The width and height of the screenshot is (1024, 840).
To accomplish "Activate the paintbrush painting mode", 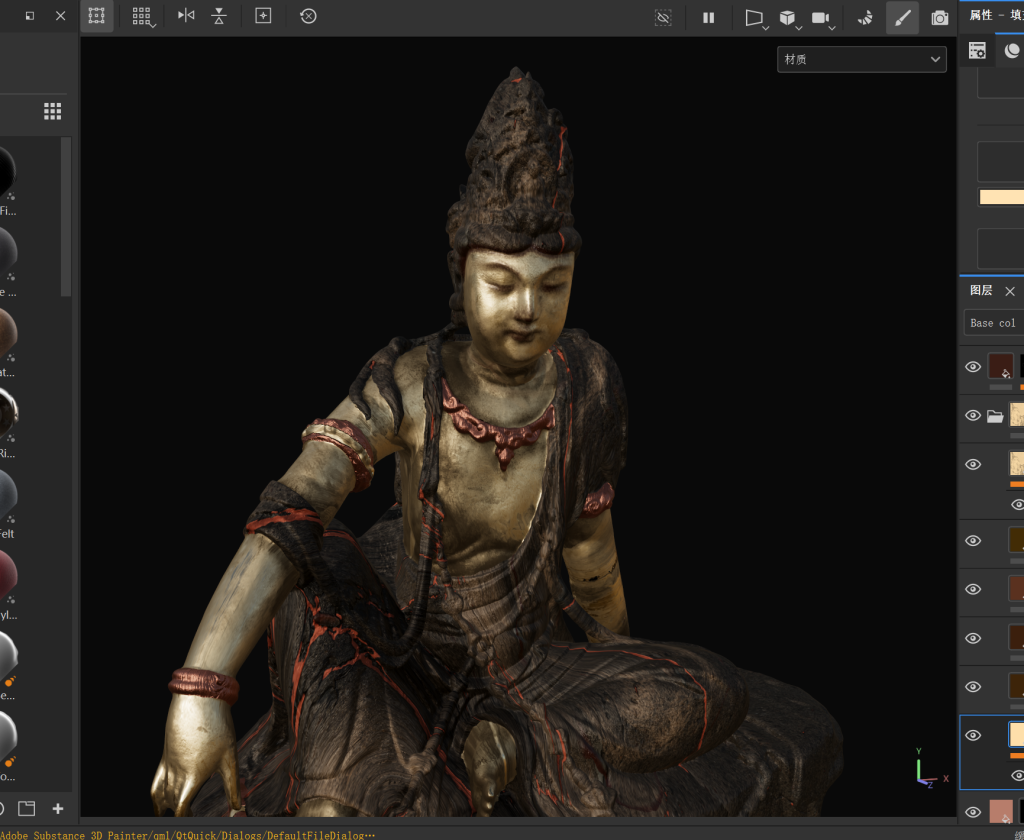I will 903,18.
